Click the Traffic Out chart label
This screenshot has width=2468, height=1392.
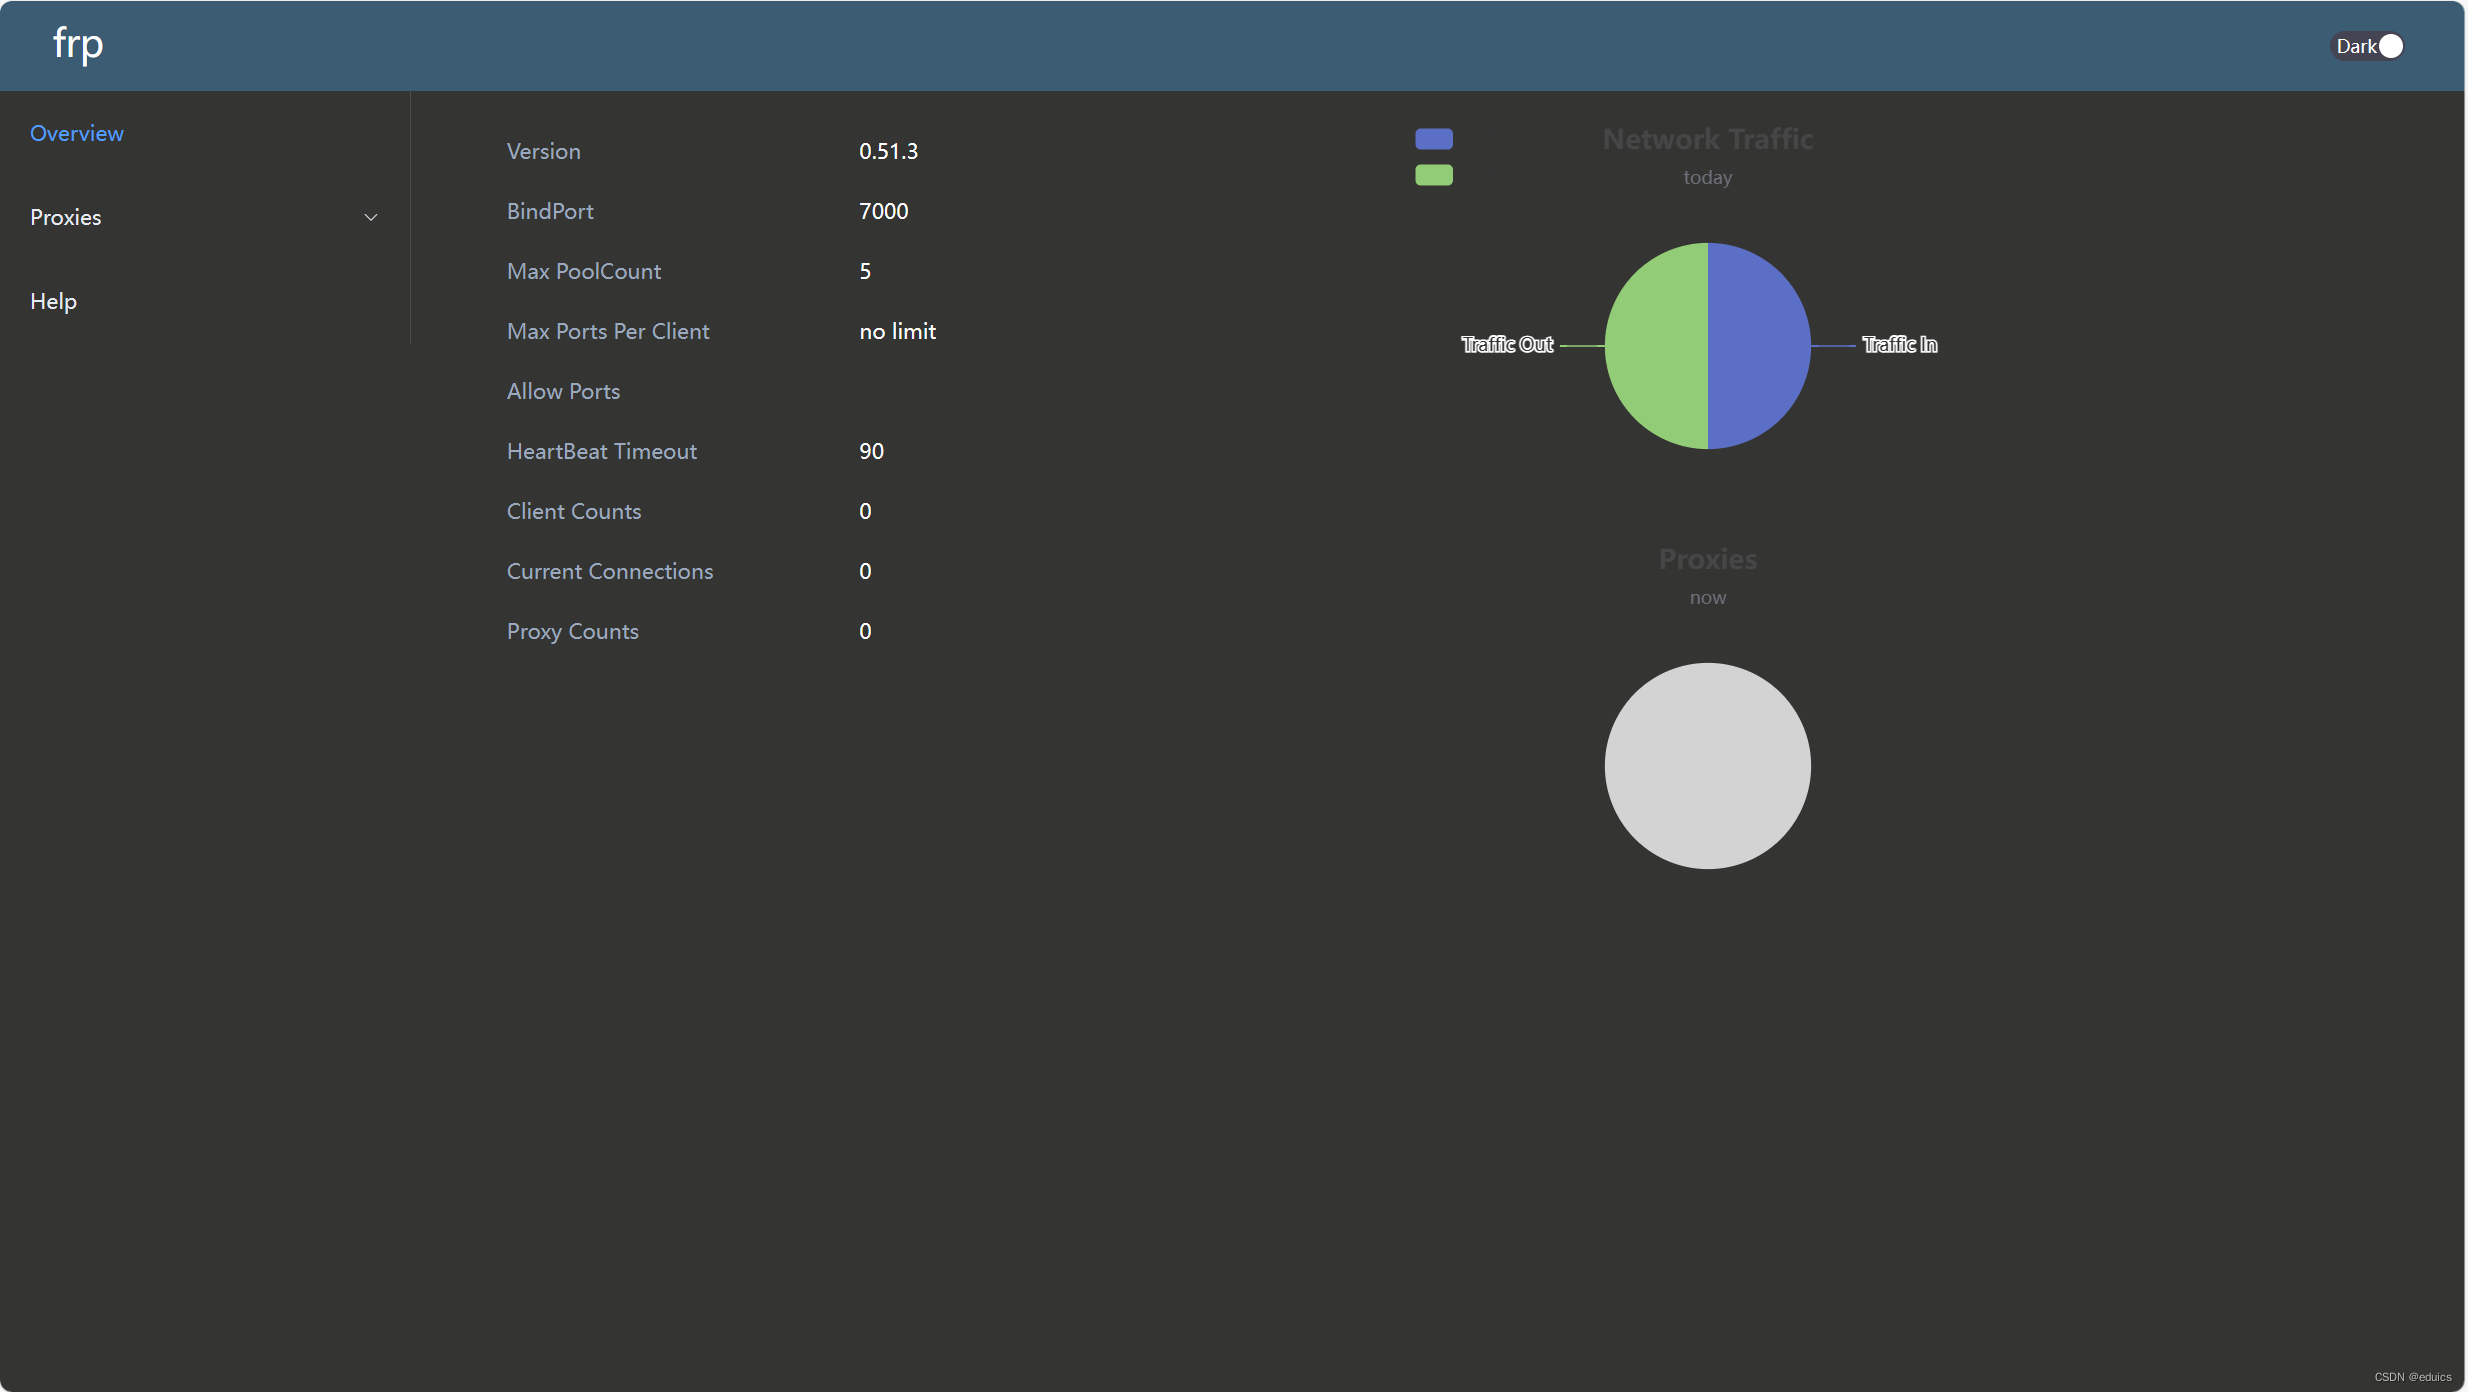[1508, 345]
